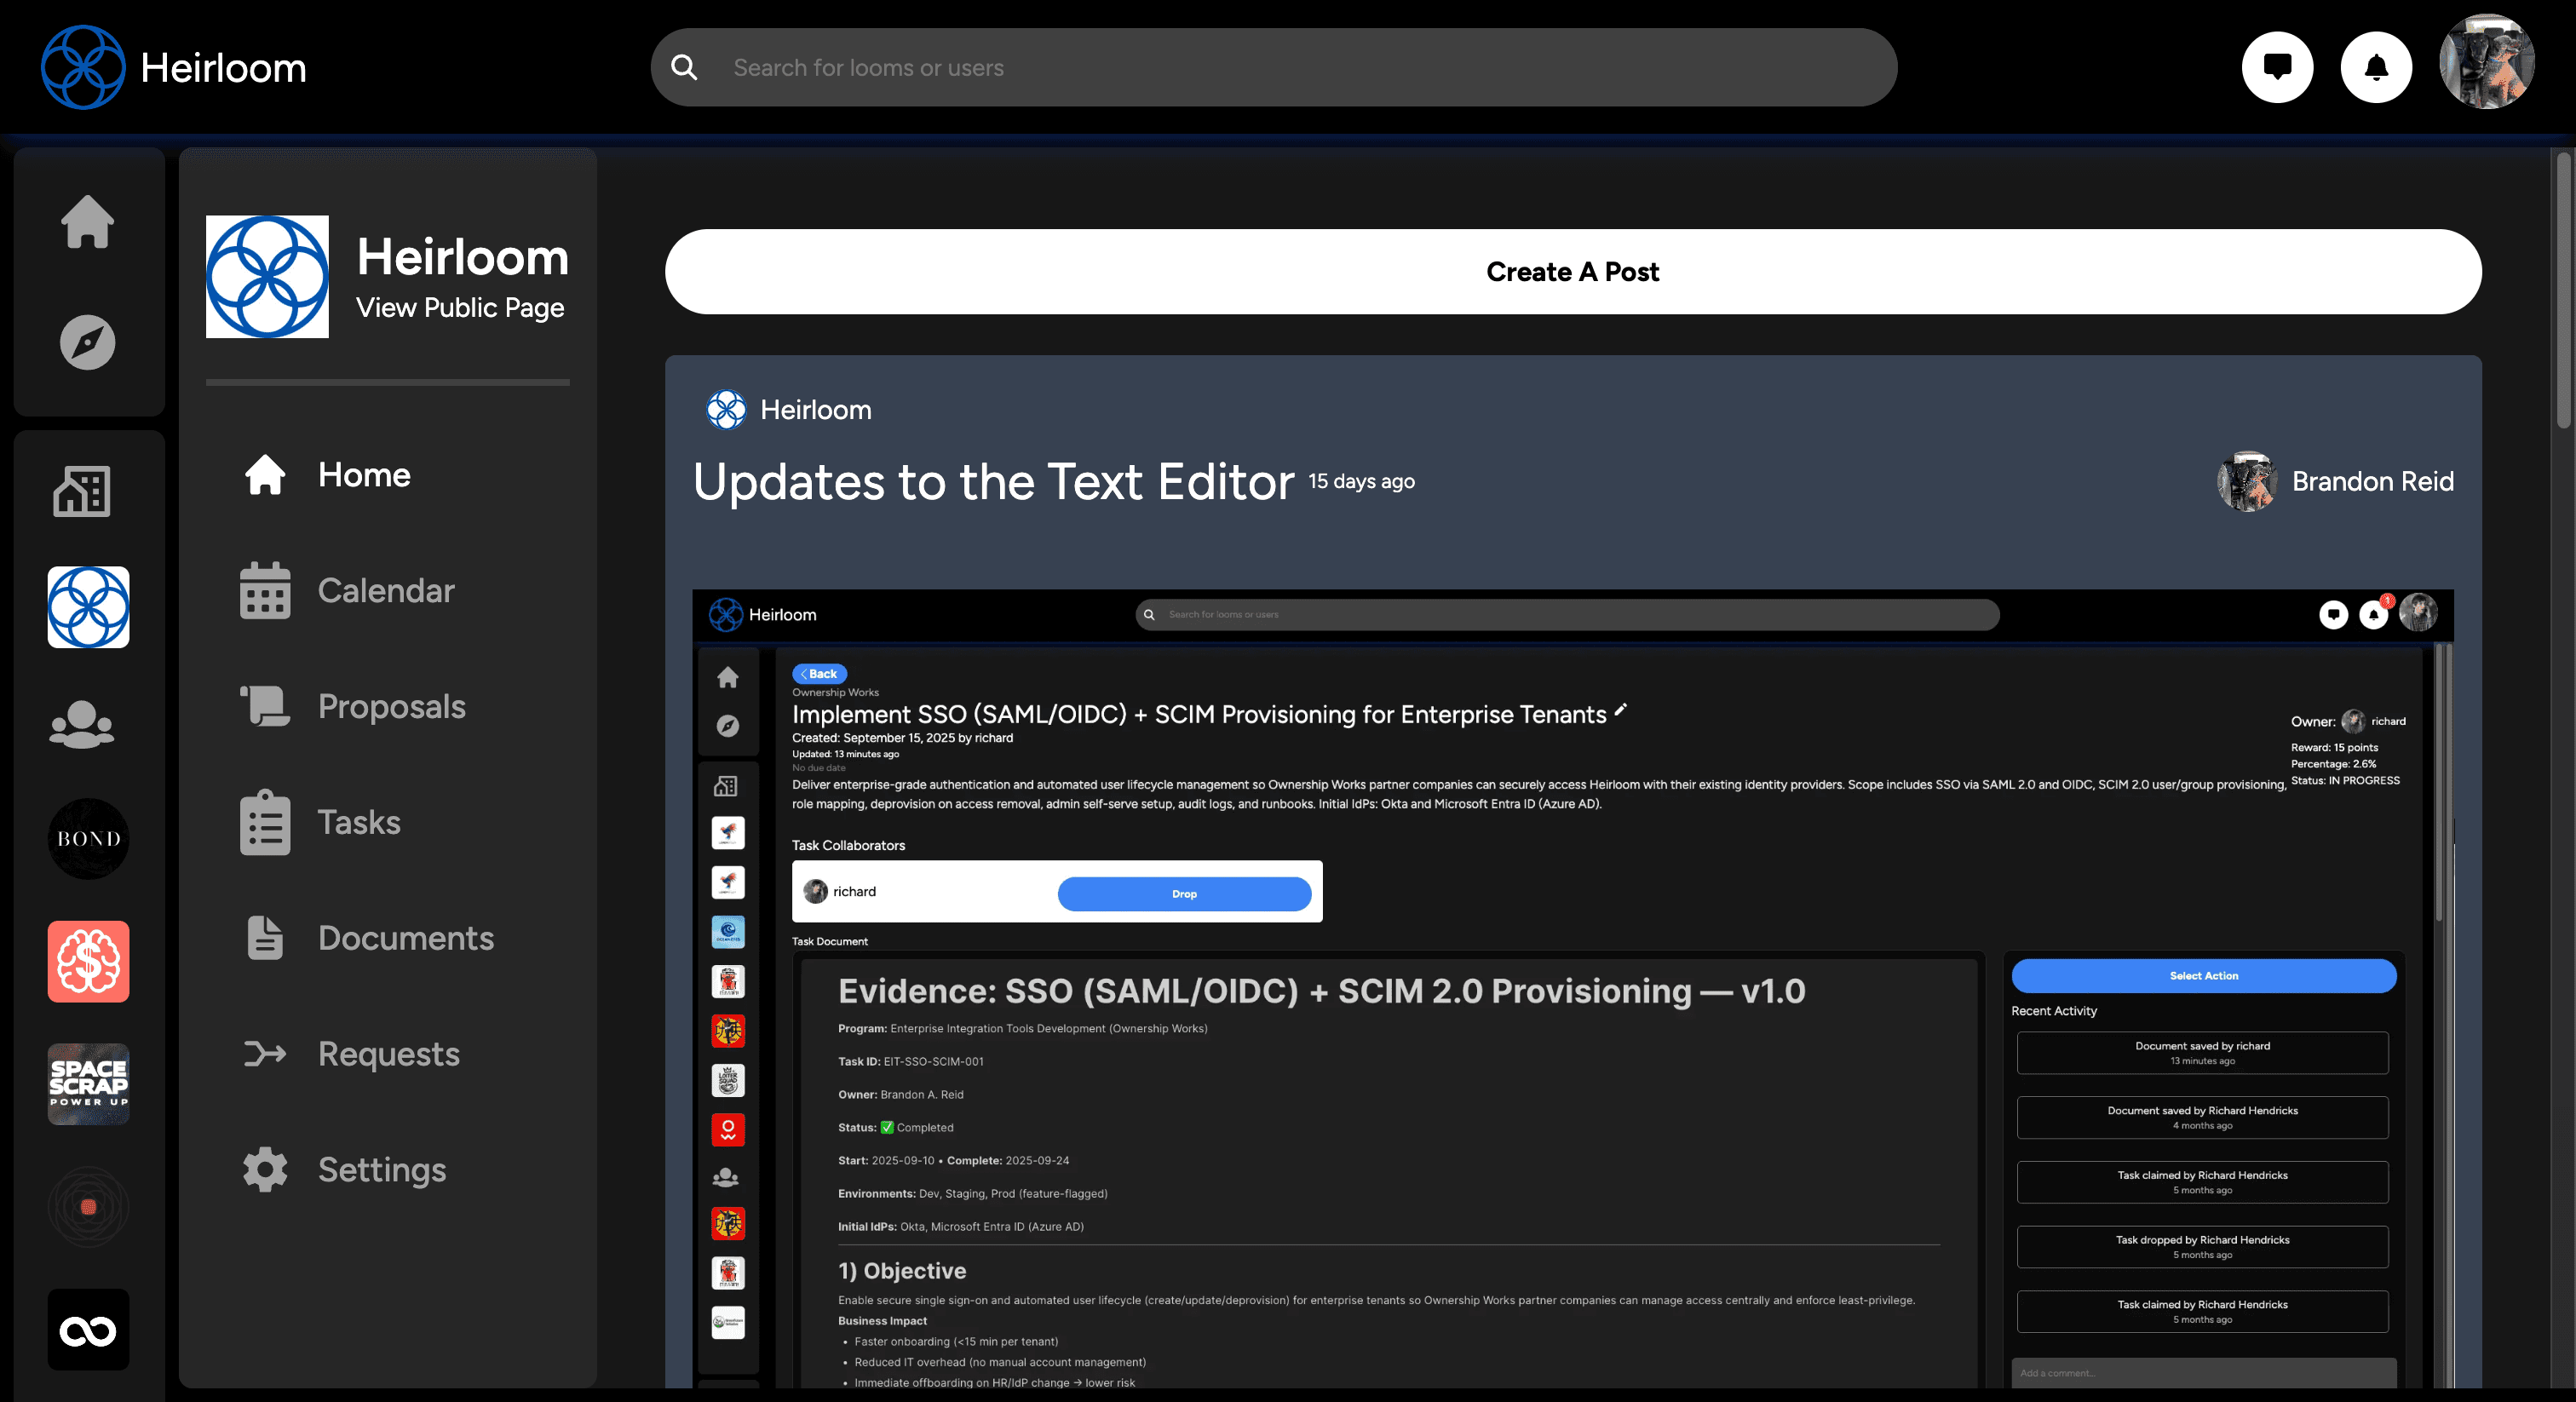2576x1402 pixels.
Task: Open loom Settings
Action: (x=381, y=1170)
